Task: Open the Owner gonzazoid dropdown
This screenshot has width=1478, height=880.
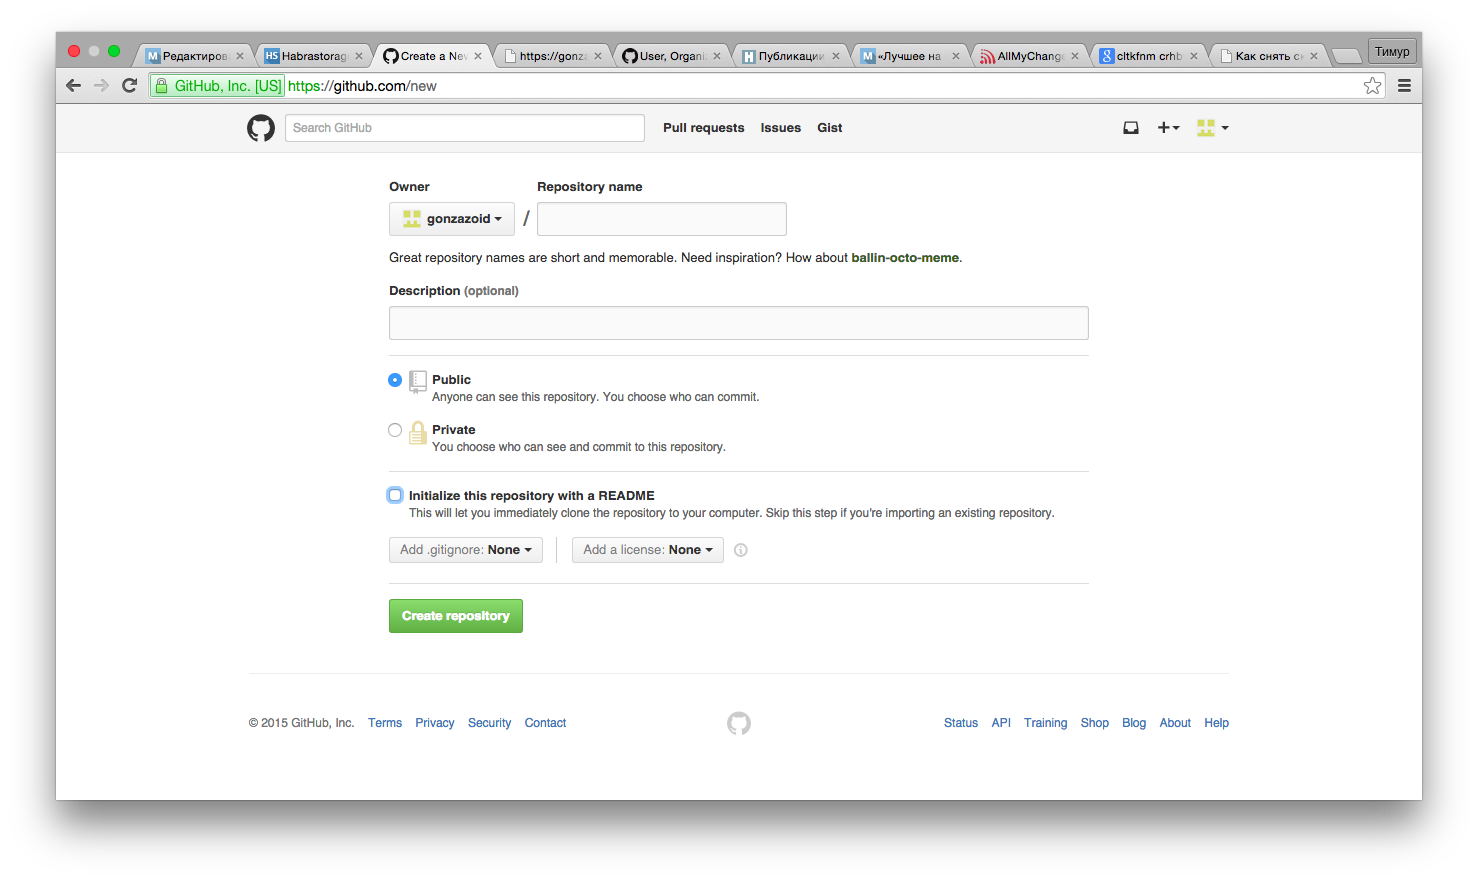Action: [452, 219]
